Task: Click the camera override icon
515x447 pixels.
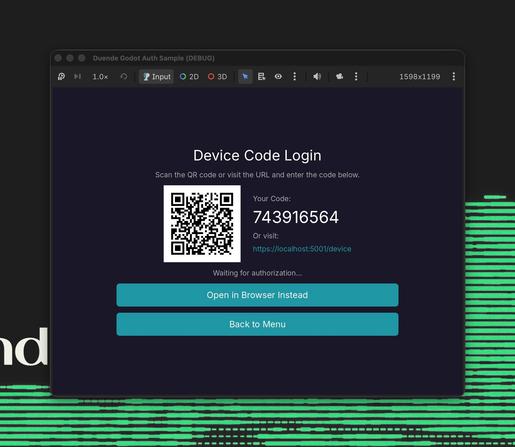Action: (x=340, y=77)
